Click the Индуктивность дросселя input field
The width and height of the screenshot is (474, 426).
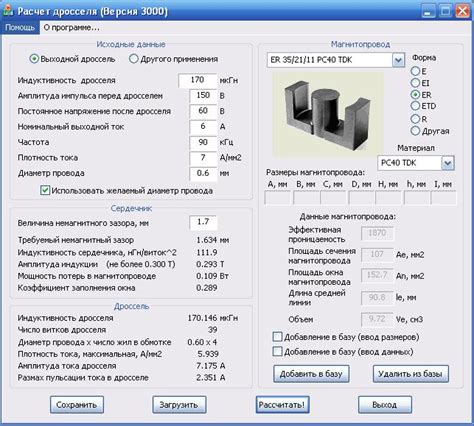pyautogui.click(x=198, y=80)
